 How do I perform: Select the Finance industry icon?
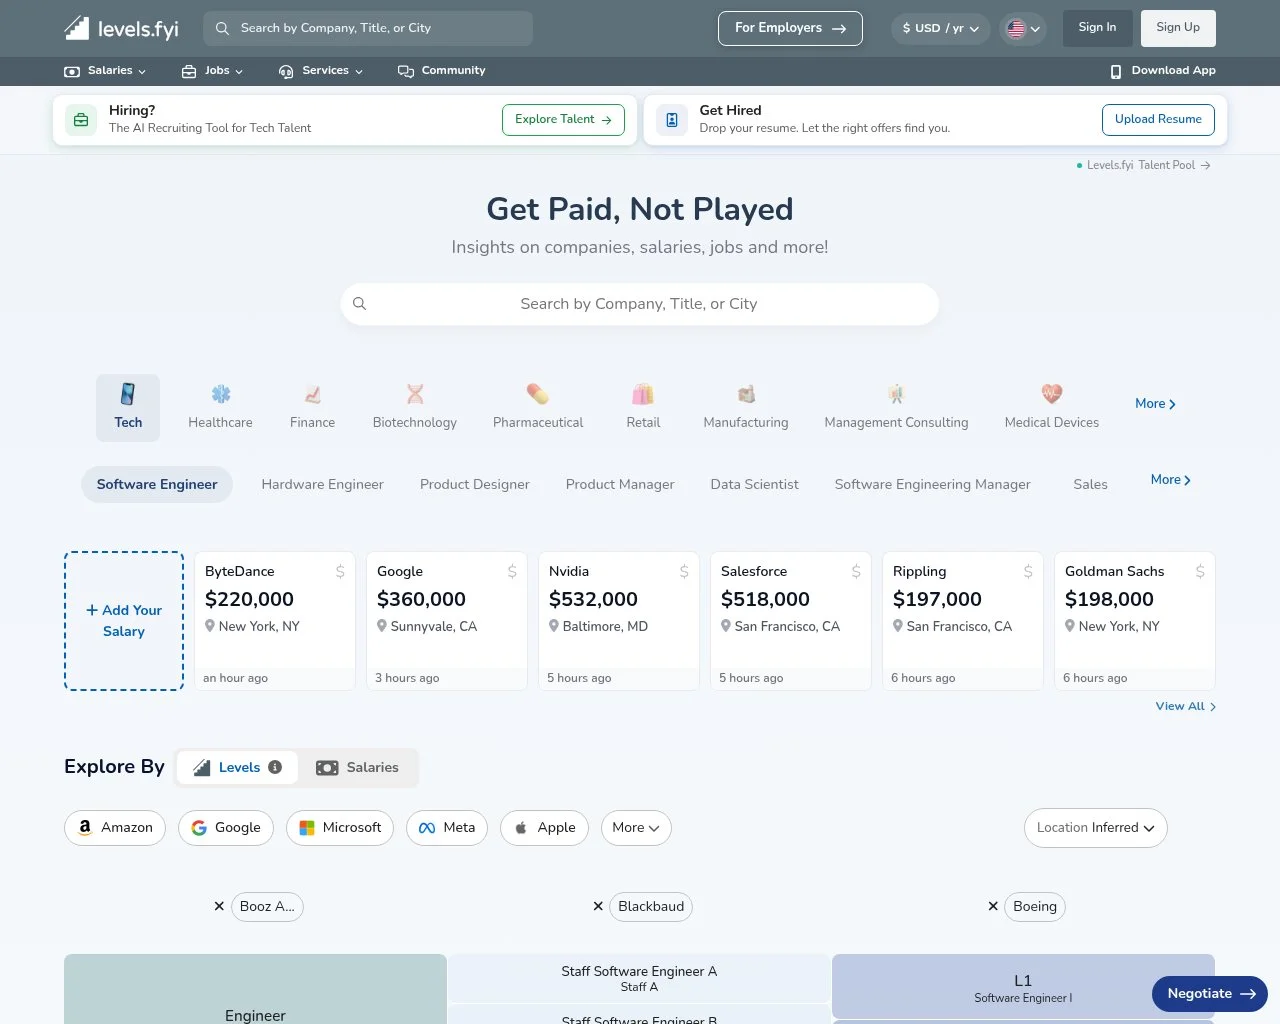click(313, 394)
